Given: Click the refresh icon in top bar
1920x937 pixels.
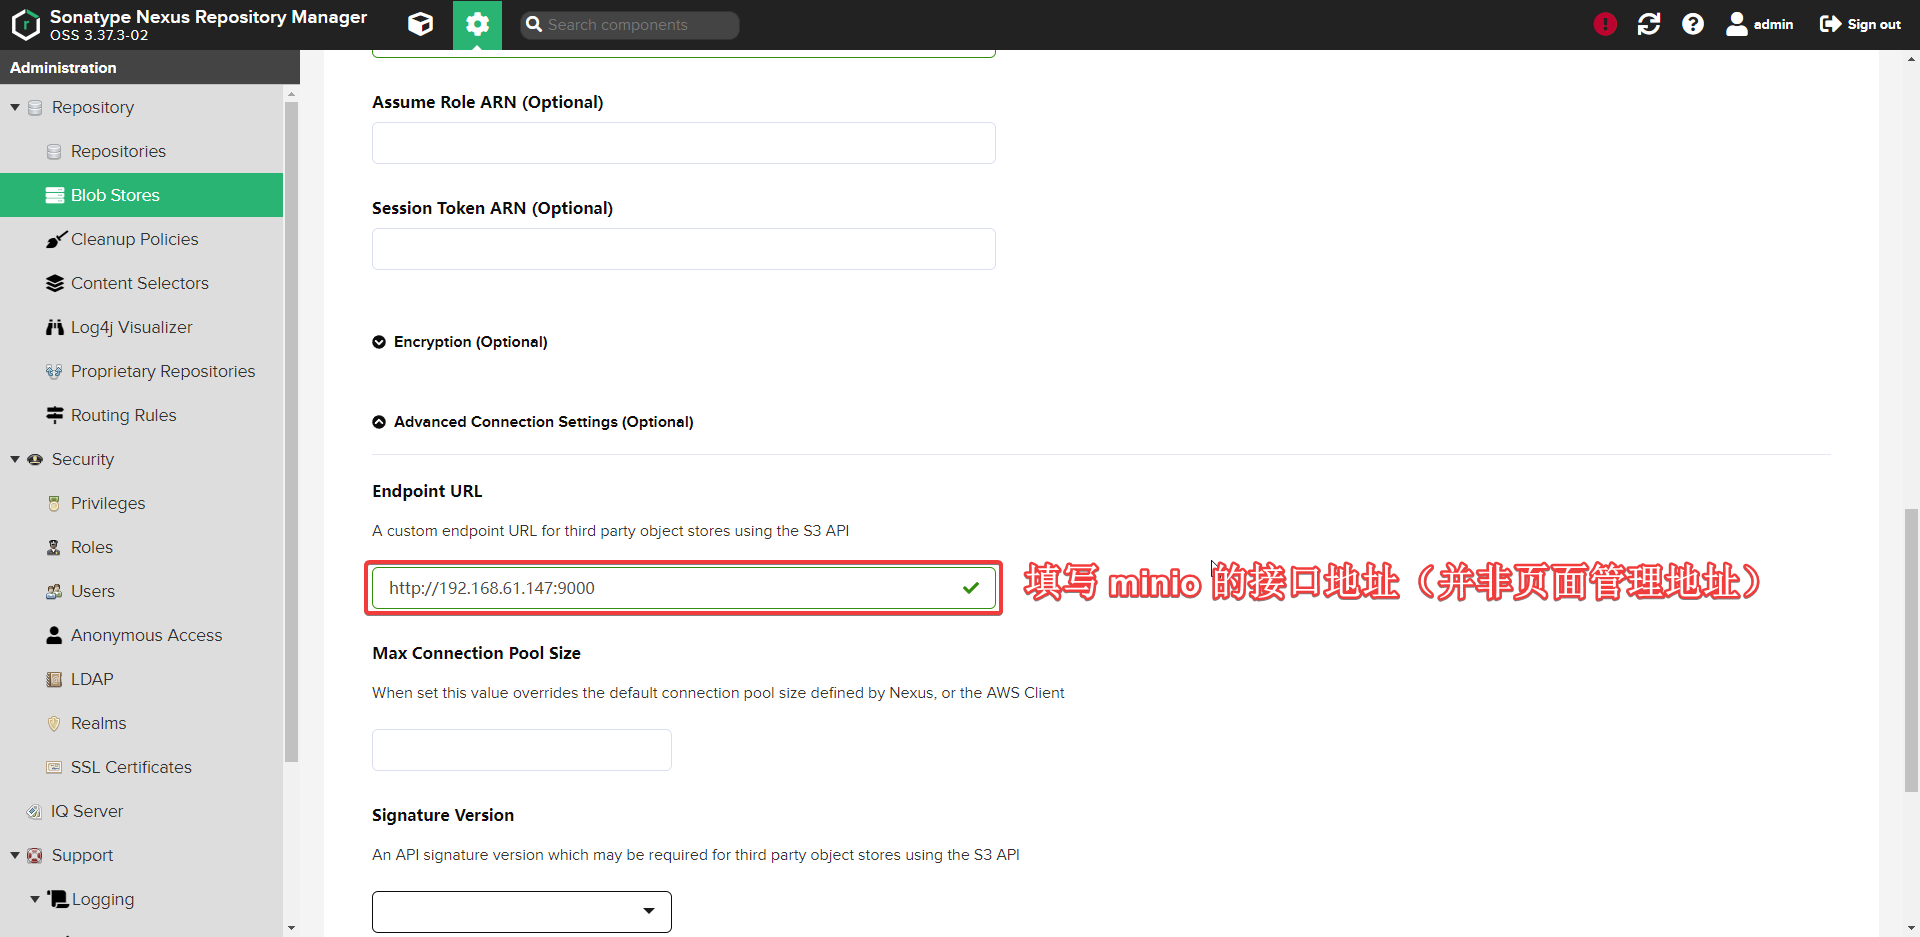Looking at the screenshot, I should [1648, 23].
